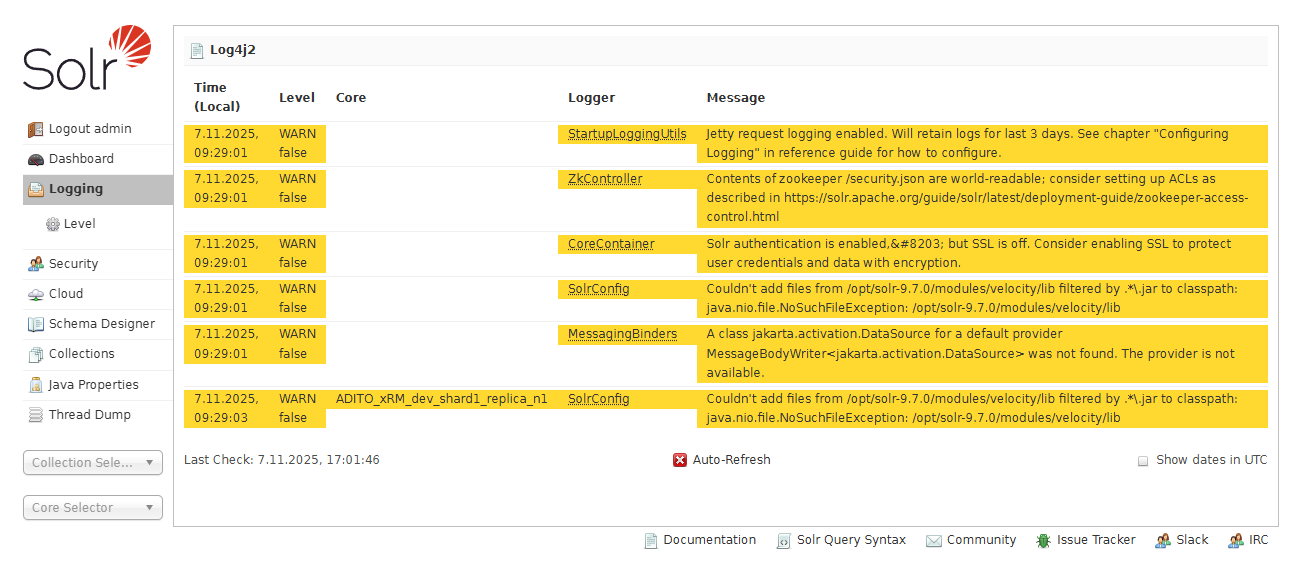Image resolution: width=1293 pixels, height=569 pixels.
Task: Open the Schema Designer page
Action: coord(98,324)
